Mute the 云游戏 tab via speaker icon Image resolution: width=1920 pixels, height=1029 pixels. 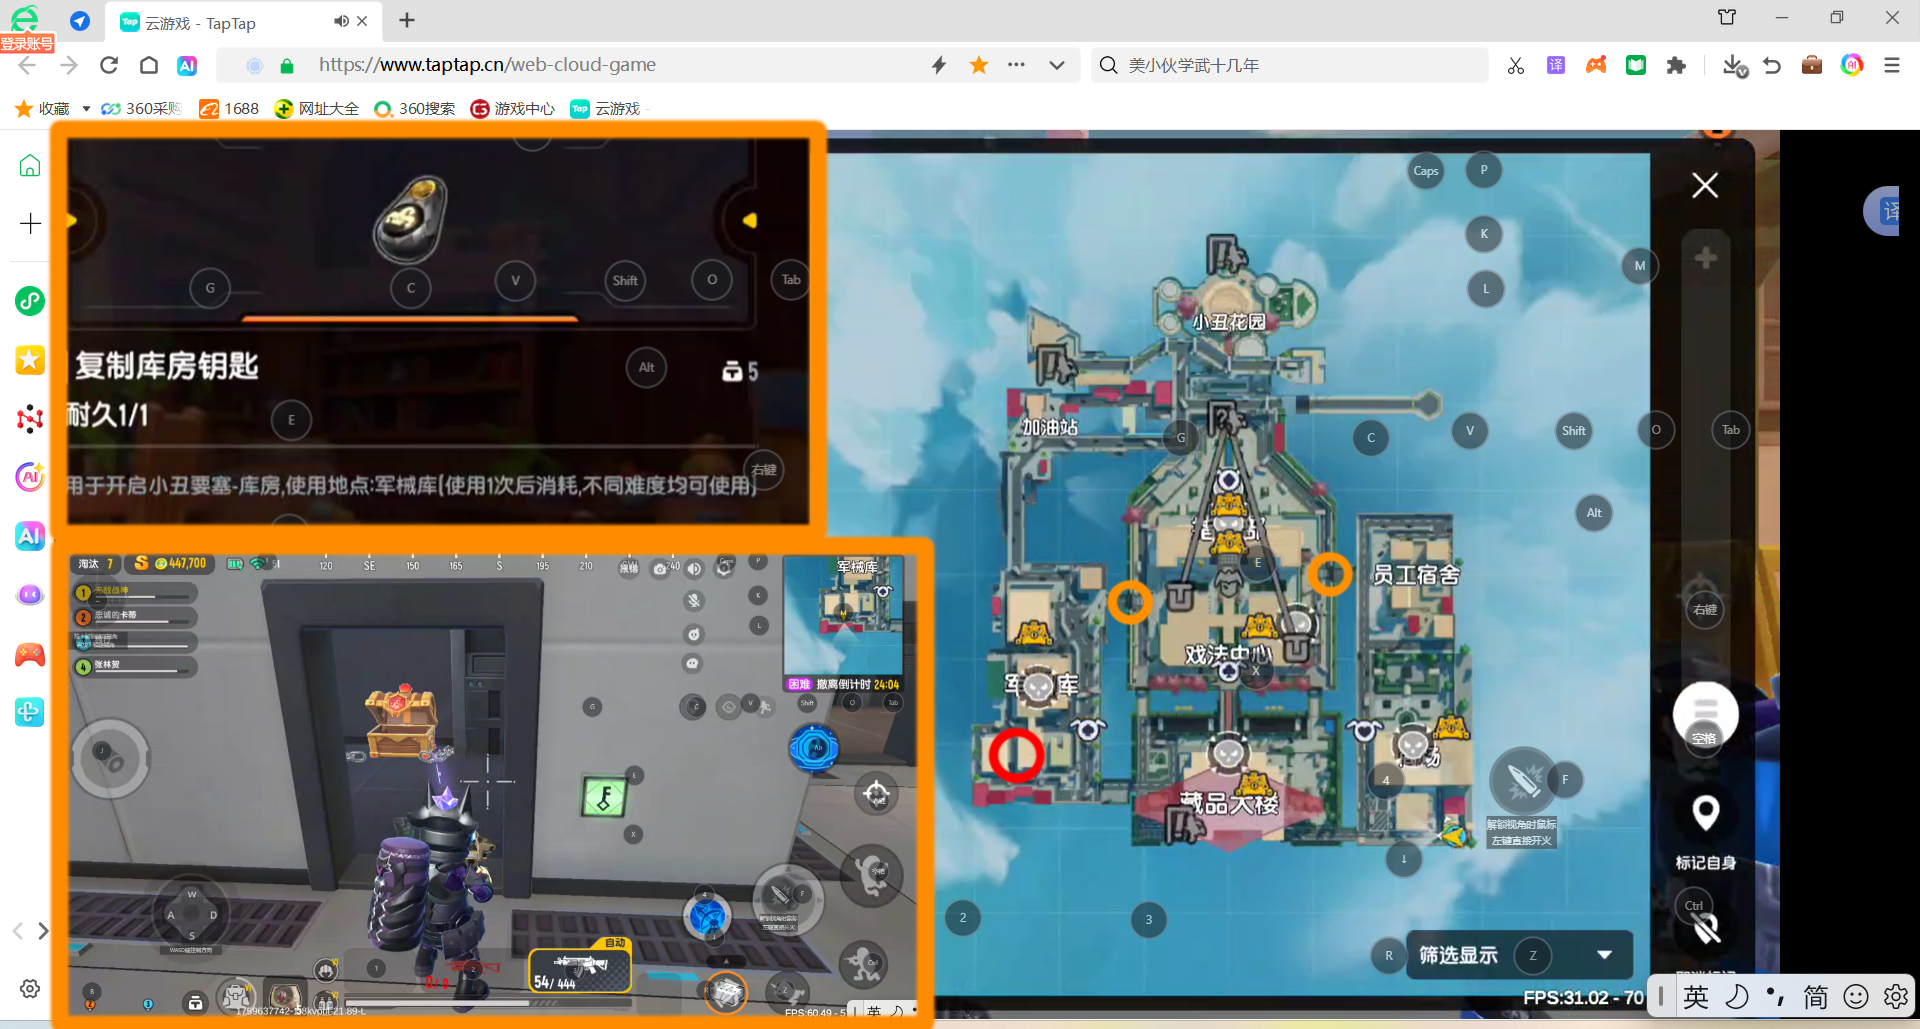341,21
